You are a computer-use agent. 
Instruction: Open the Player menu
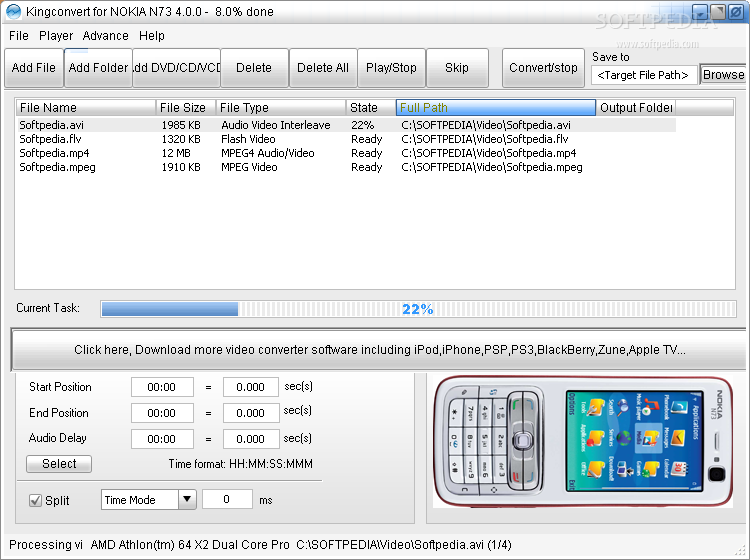[x=56, y=36]
